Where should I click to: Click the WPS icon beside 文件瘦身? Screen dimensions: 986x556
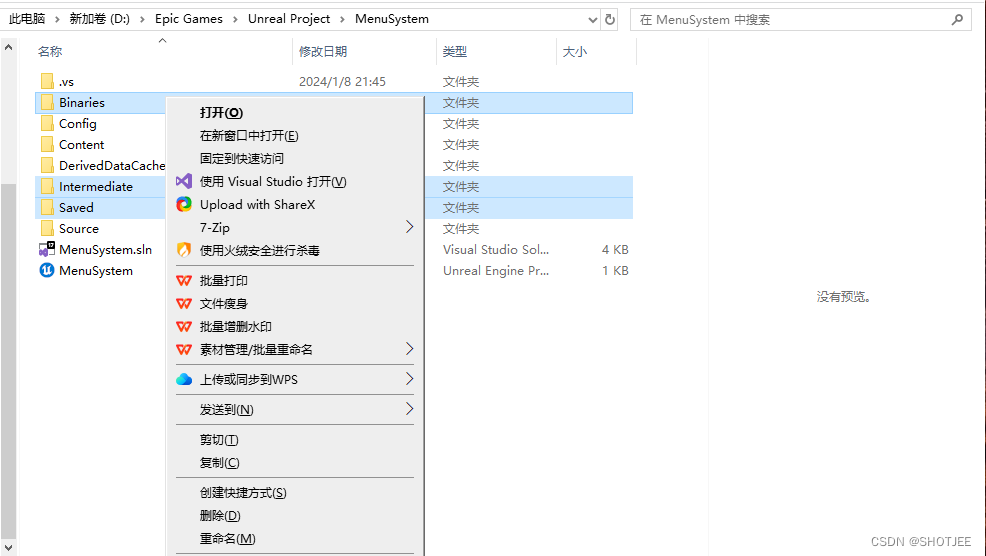coord(184,304)
